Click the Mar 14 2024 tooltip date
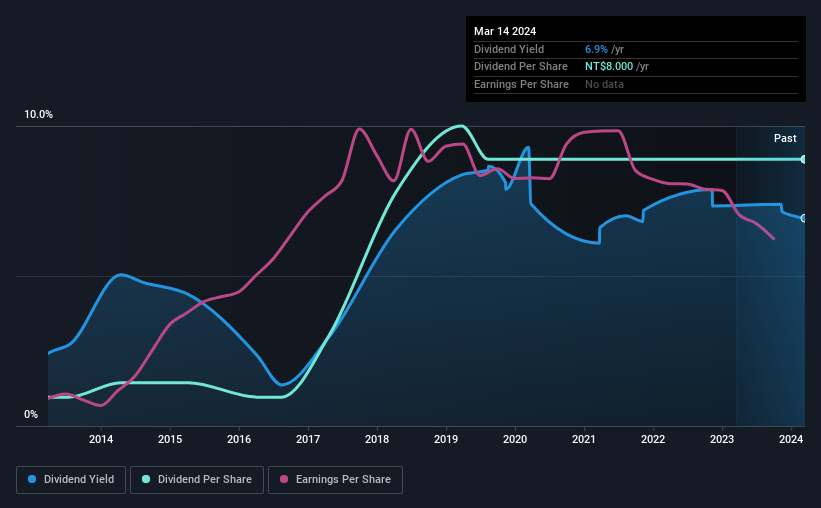This screenshot has width=821, height=508. click(x=505, y=31)
